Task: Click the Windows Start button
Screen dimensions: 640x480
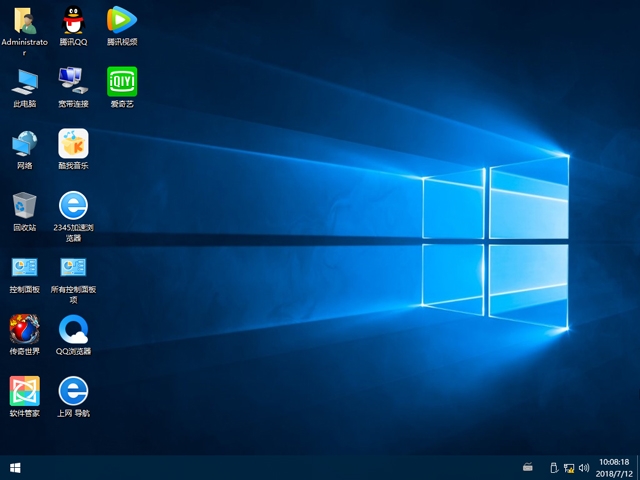Action: 15,467
